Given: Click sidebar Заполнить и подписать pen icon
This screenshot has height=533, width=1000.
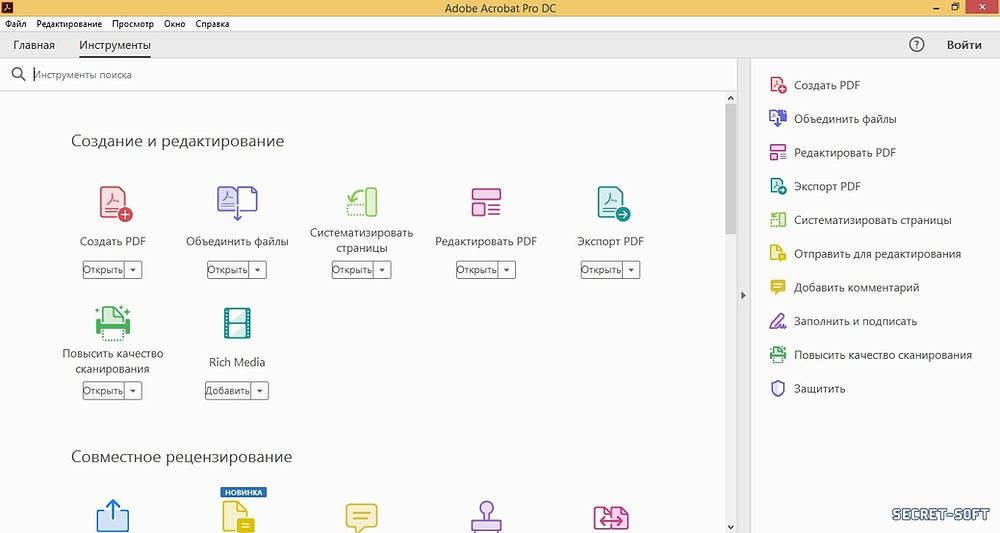Looking at the screenshot, I should pyautogui.click(x=778, y=321).
